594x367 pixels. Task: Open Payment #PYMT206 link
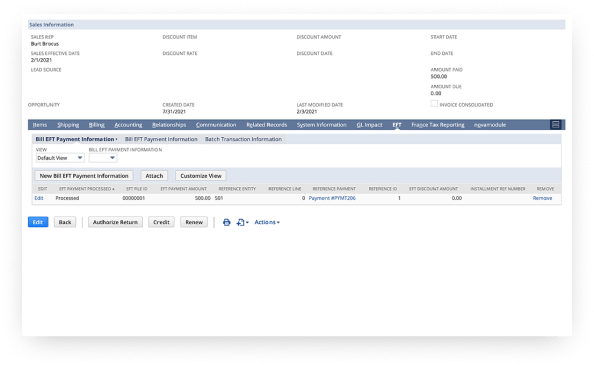tap(332, 198)
